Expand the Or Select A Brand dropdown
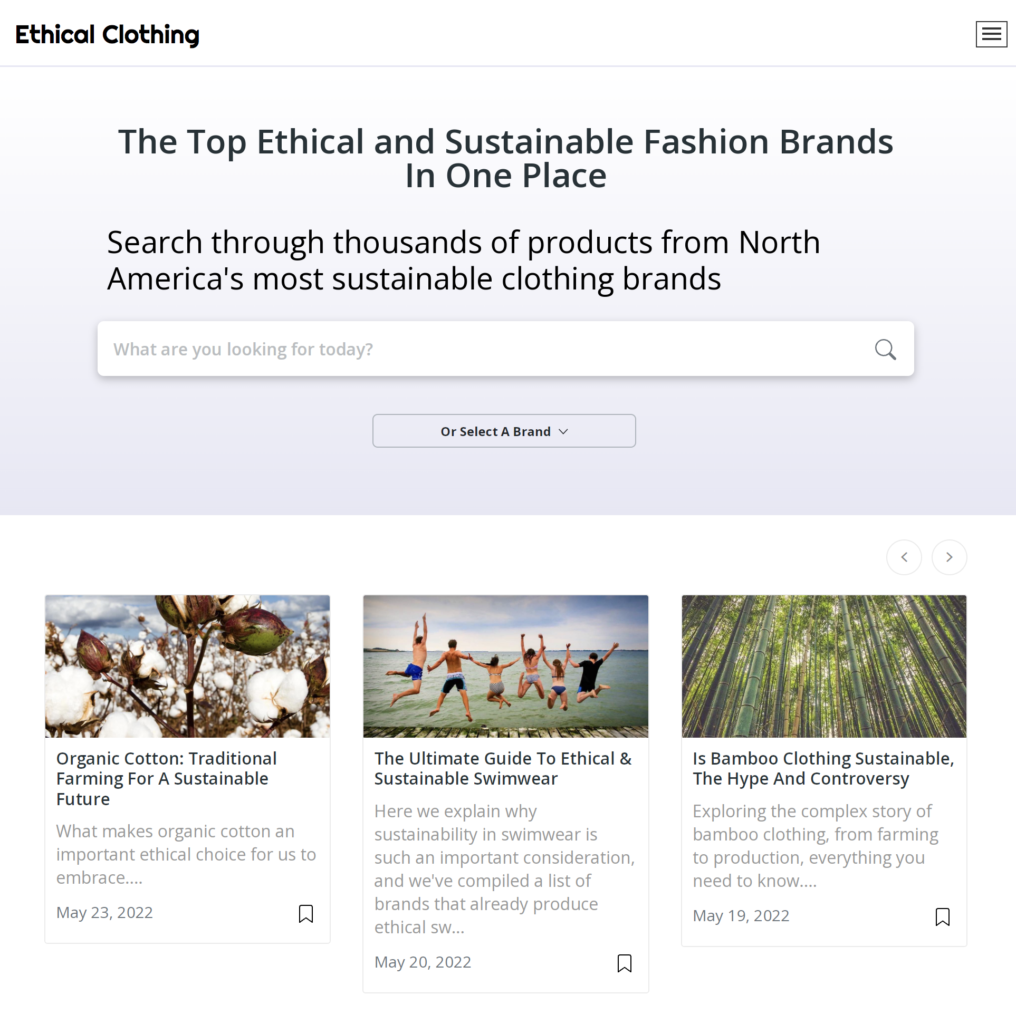The image size is (1016, 1024). tap(504, 431)
